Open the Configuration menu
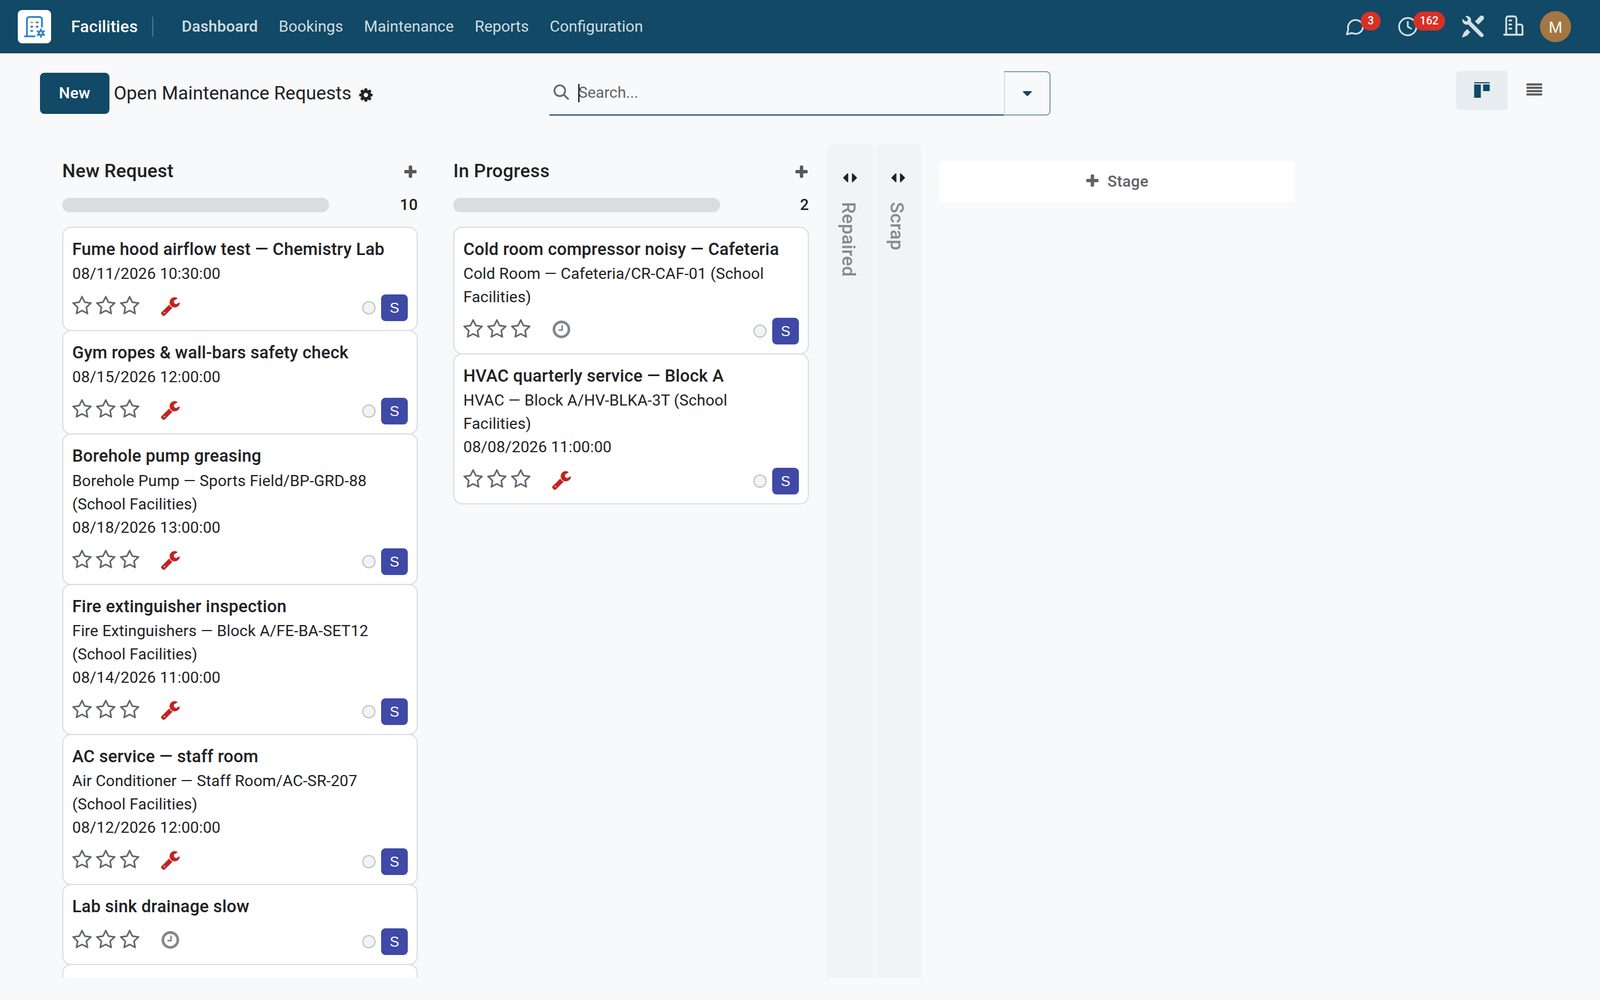Screen dimensions: 1600x1000 pos(596,27)
